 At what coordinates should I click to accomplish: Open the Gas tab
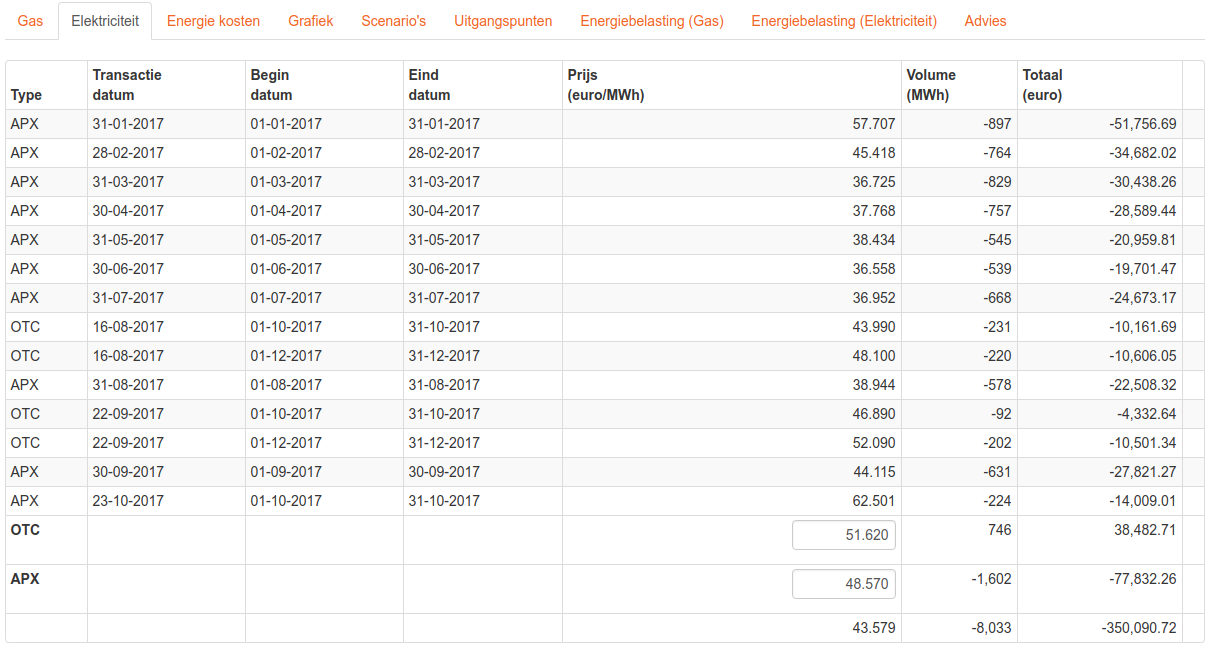[x=30, y=21]
